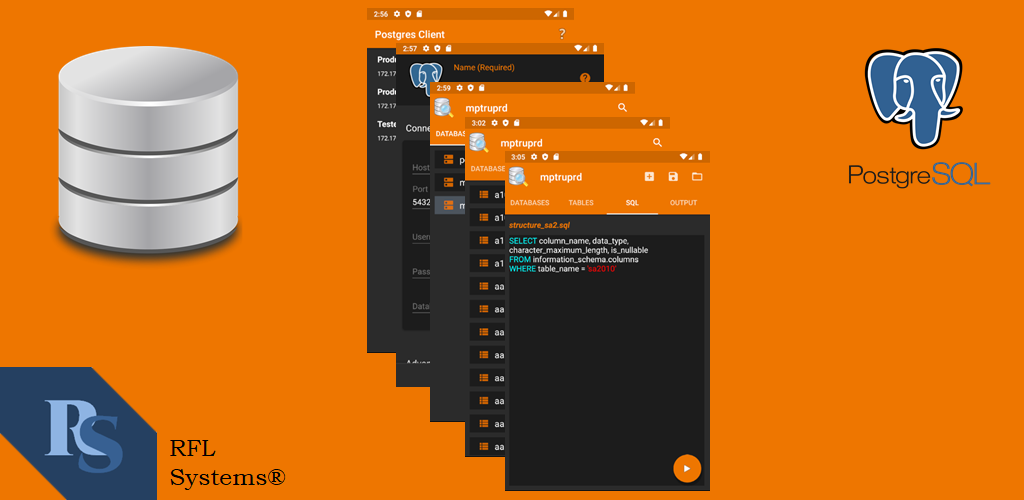Click the orange help icon beside Name field

(x=584, y=78)
